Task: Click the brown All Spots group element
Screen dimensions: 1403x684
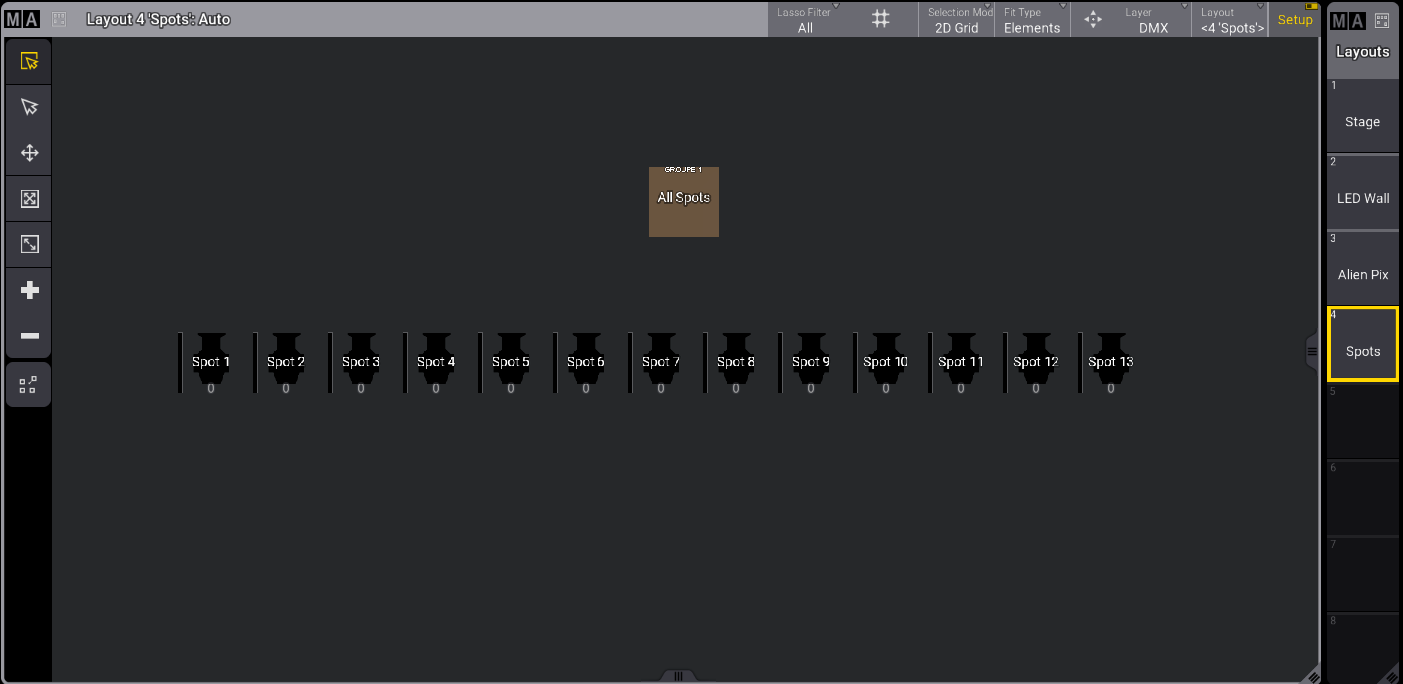Action: (684, 202)
